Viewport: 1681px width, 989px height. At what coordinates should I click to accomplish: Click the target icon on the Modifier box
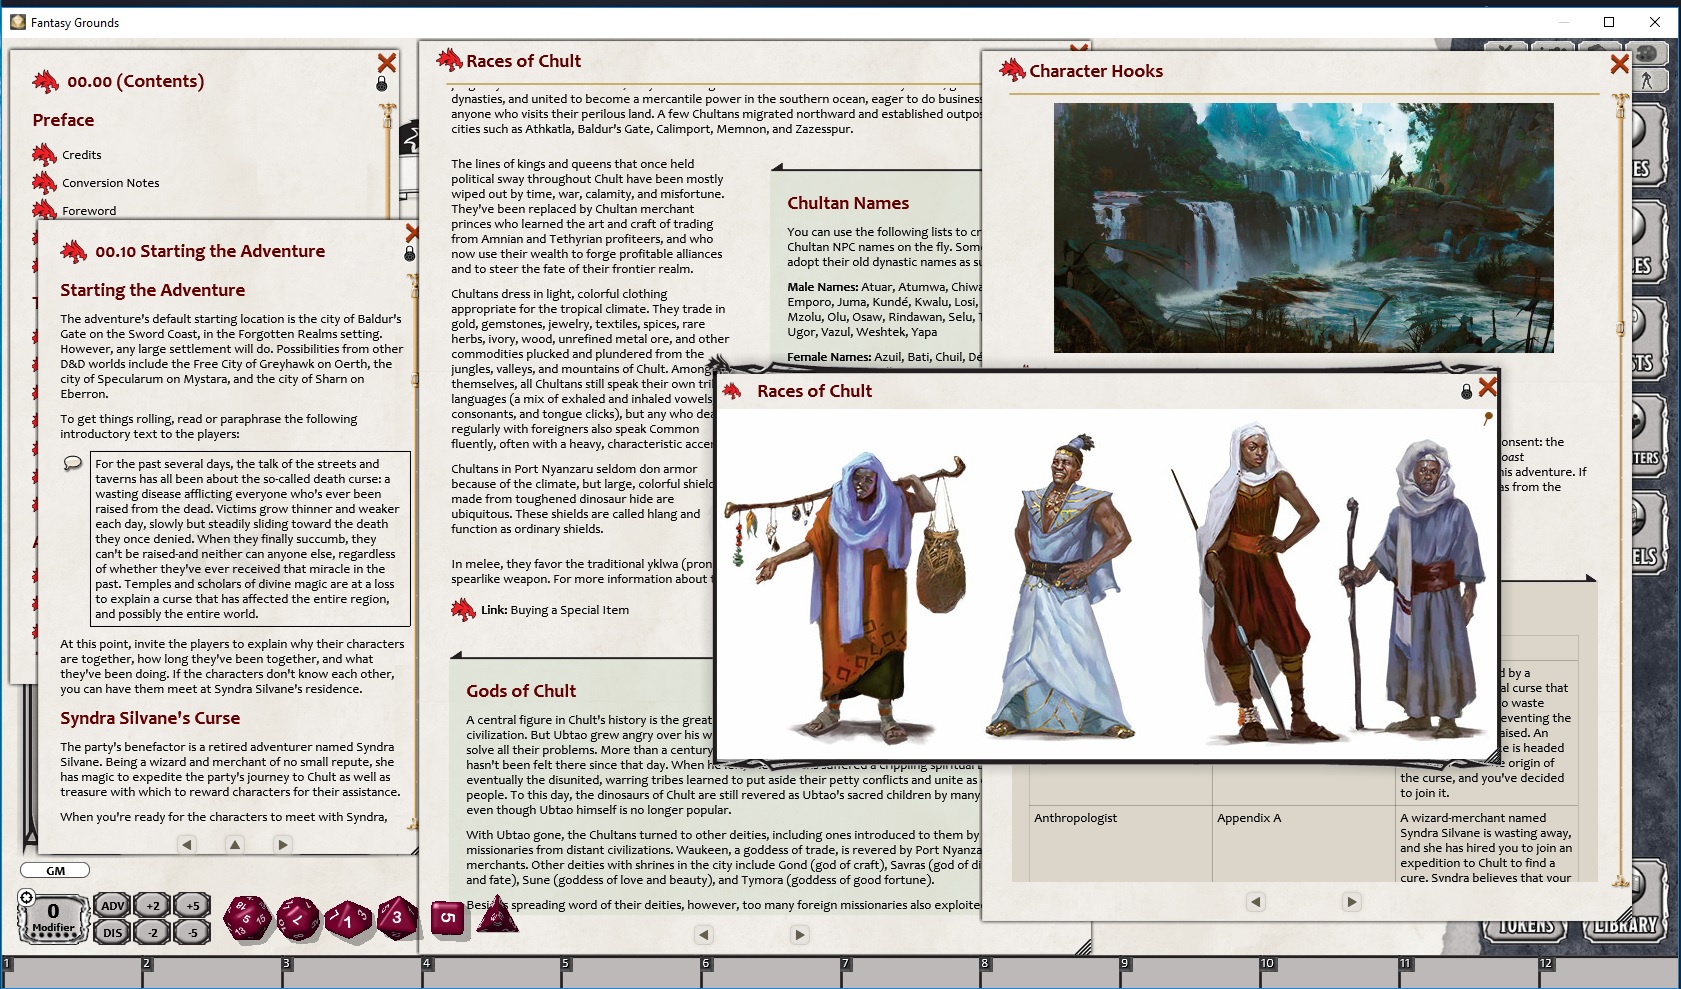pyautogui.click(x=26, y=898)
